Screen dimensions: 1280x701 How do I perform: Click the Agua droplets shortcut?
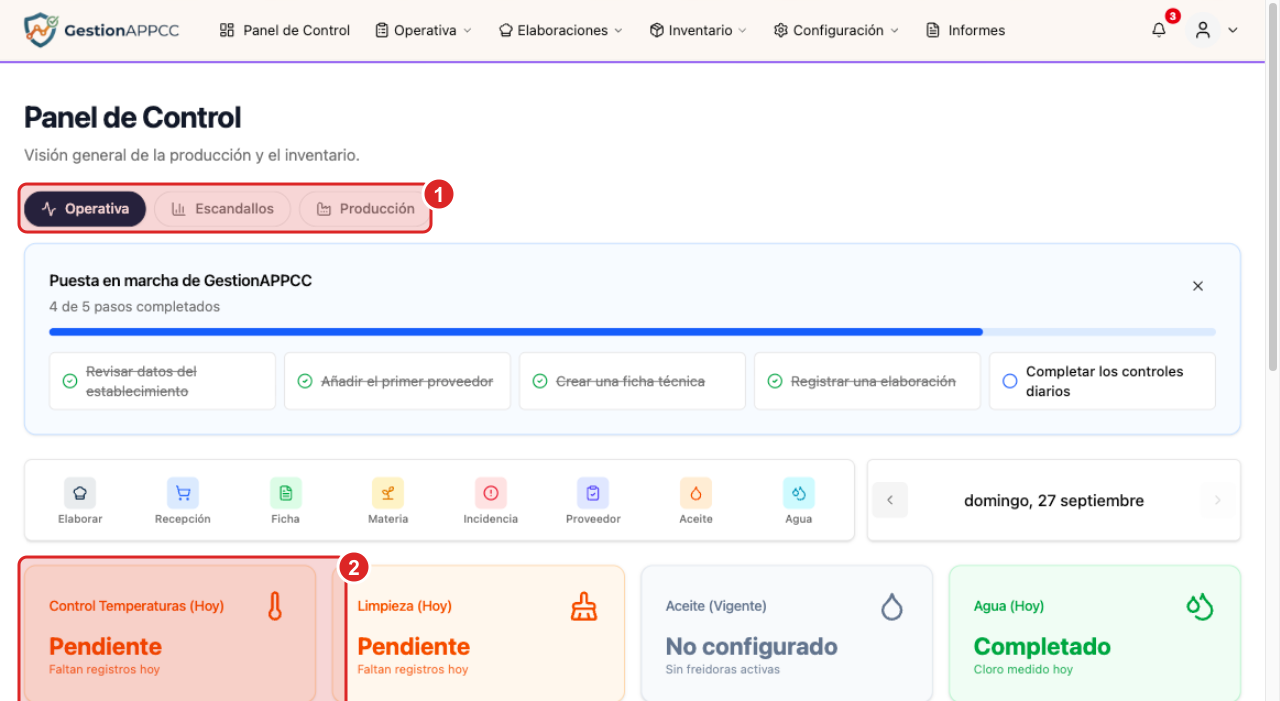799,493
